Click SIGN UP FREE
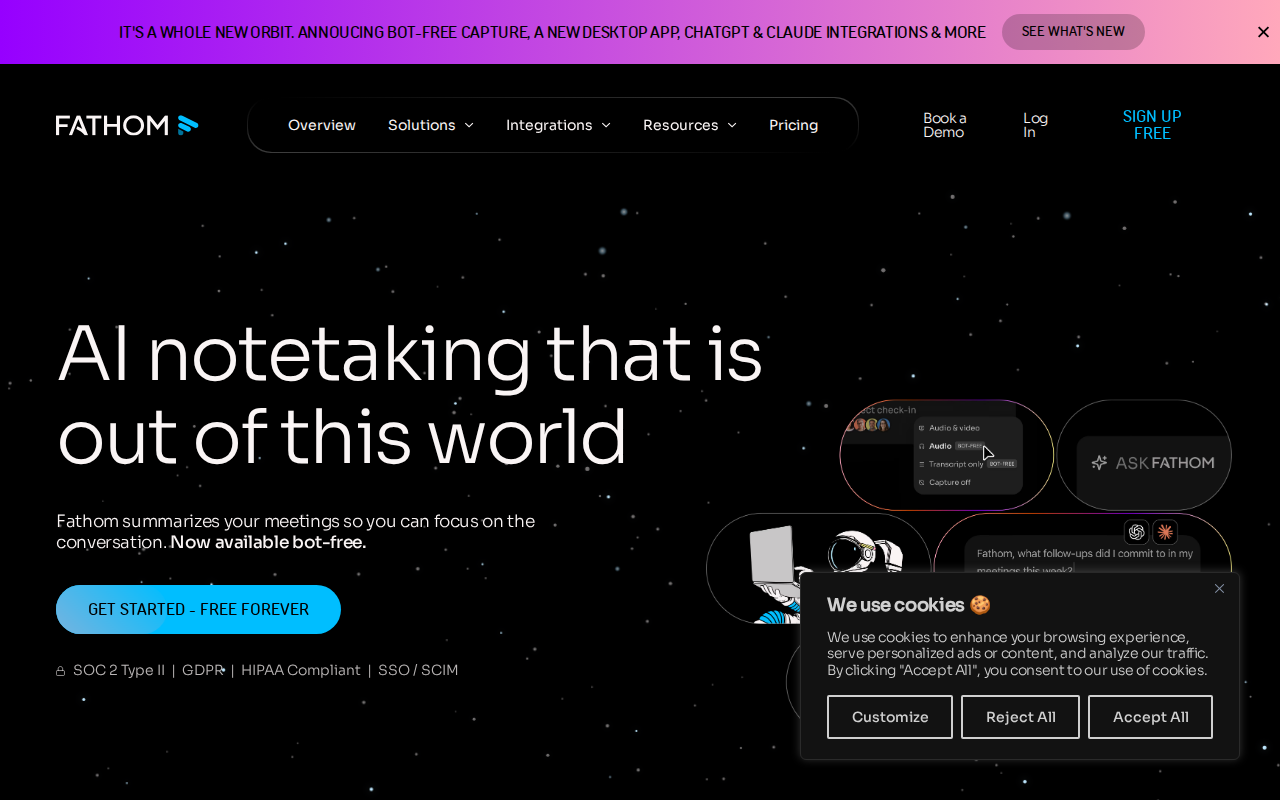Screen dimensions: 1280x800 click(x=1152, y=125)
